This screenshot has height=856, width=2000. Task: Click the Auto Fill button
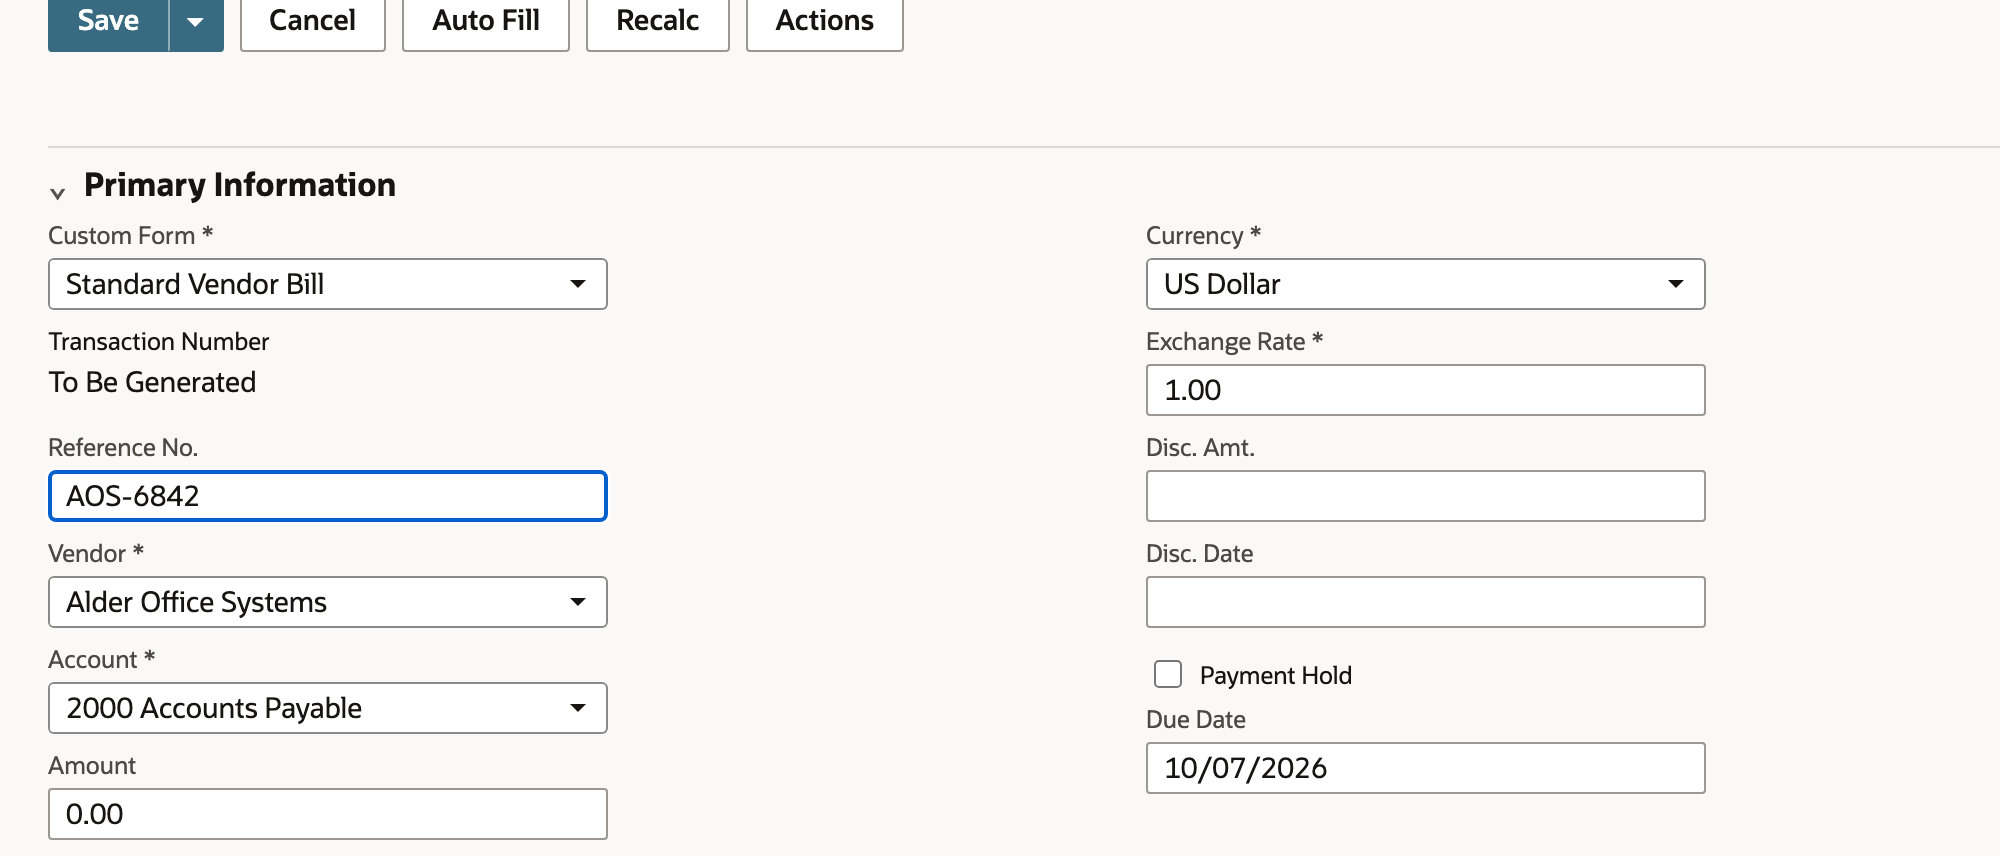(486, 22)
